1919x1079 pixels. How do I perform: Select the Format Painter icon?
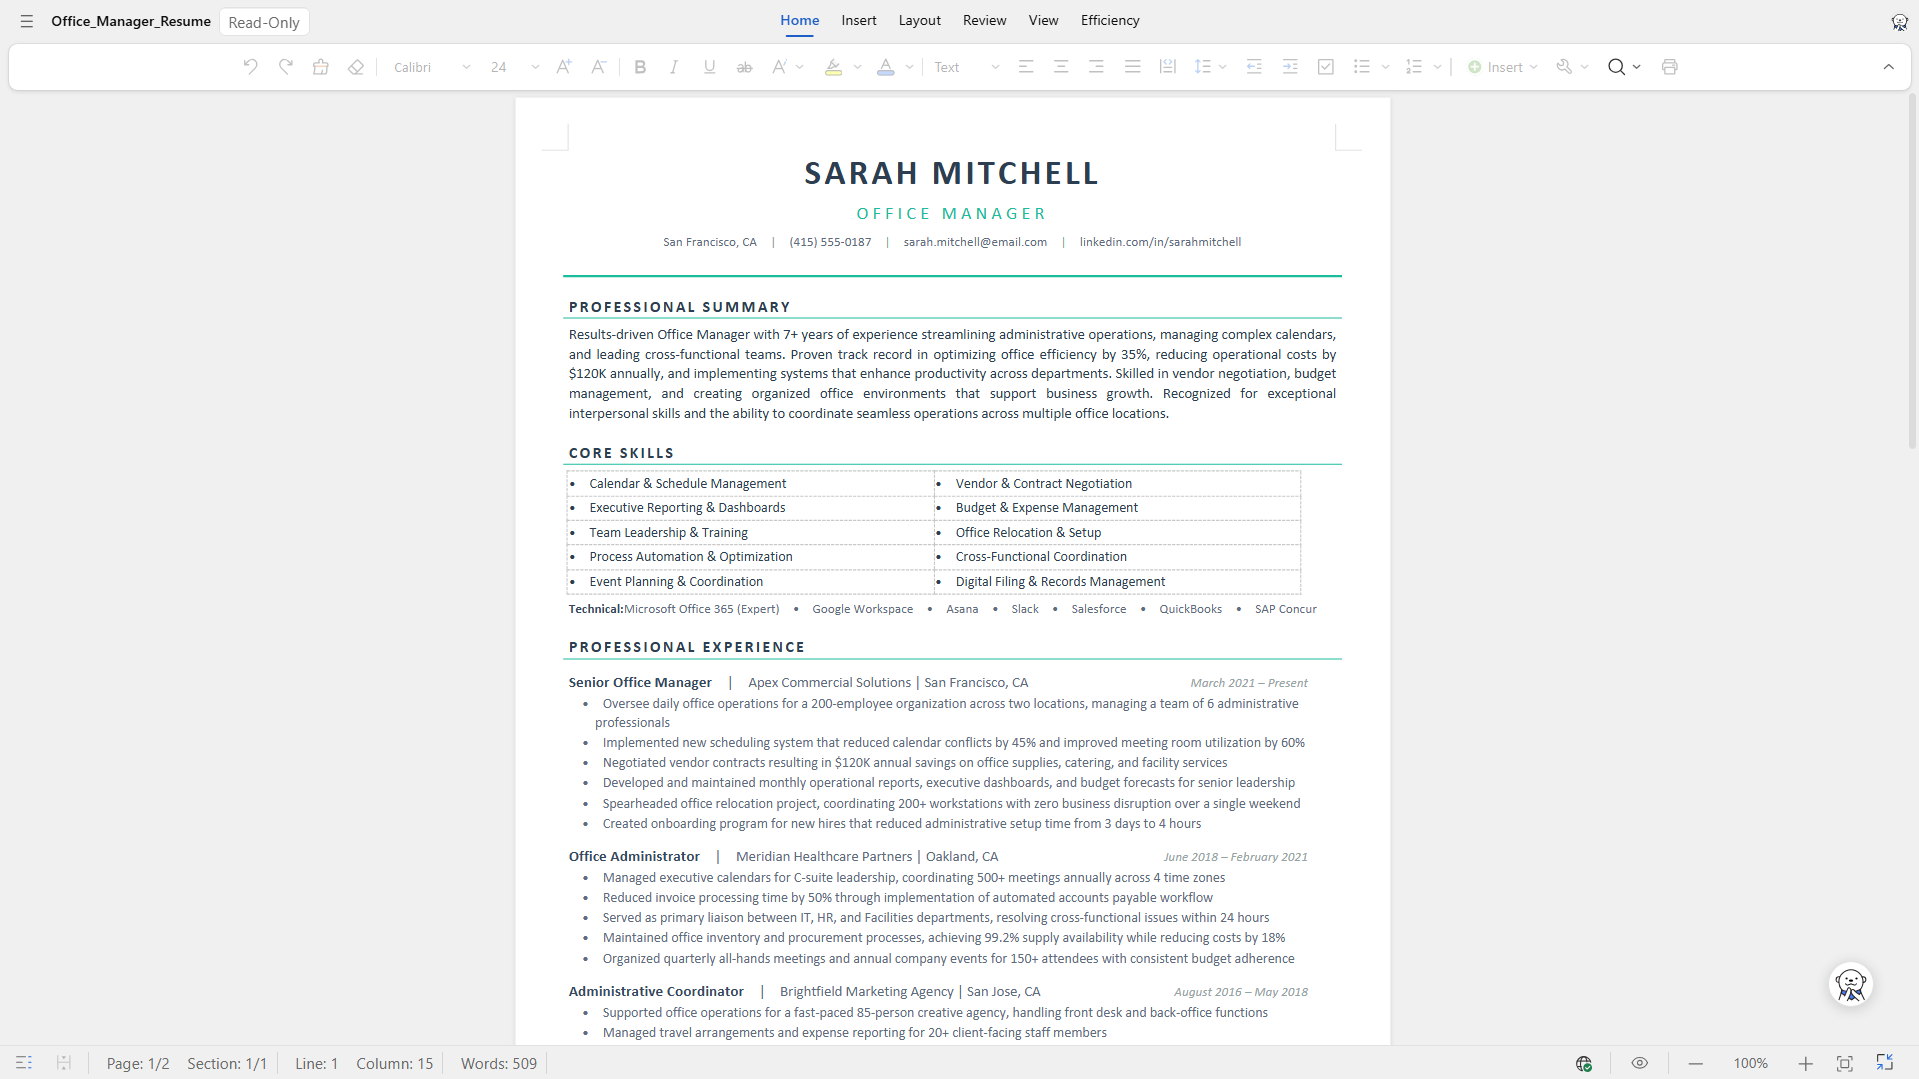(x=321, y=67)
